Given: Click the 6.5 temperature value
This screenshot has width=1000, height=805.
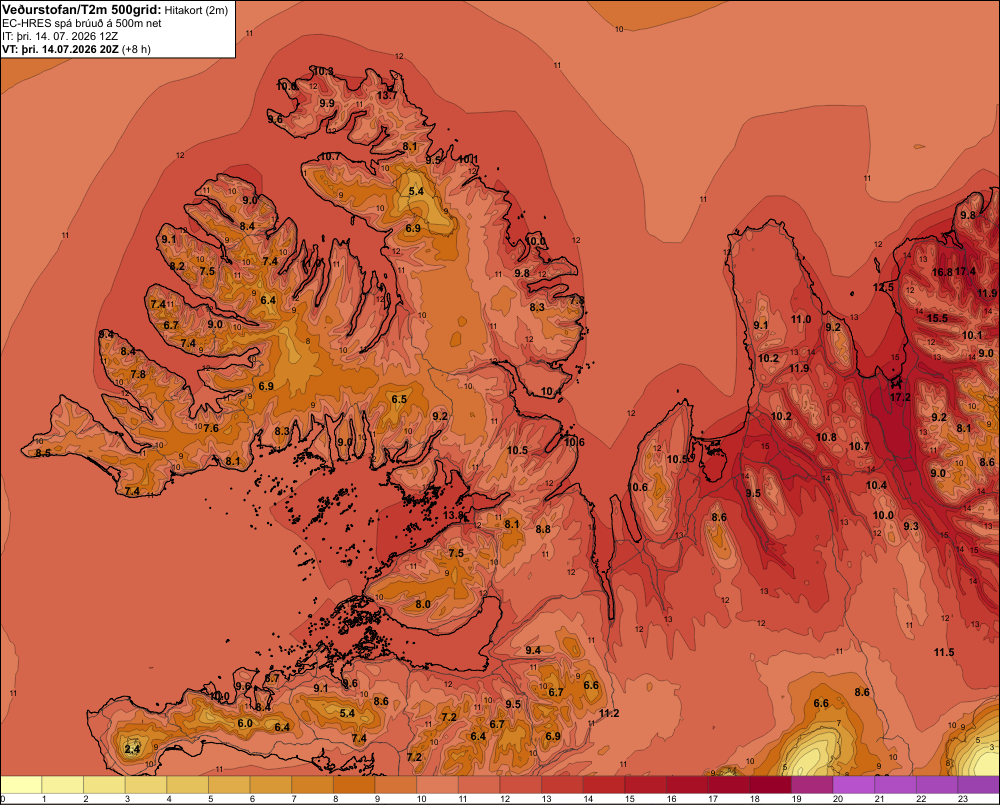Looking at the screenshot, I should click(399, 399).
